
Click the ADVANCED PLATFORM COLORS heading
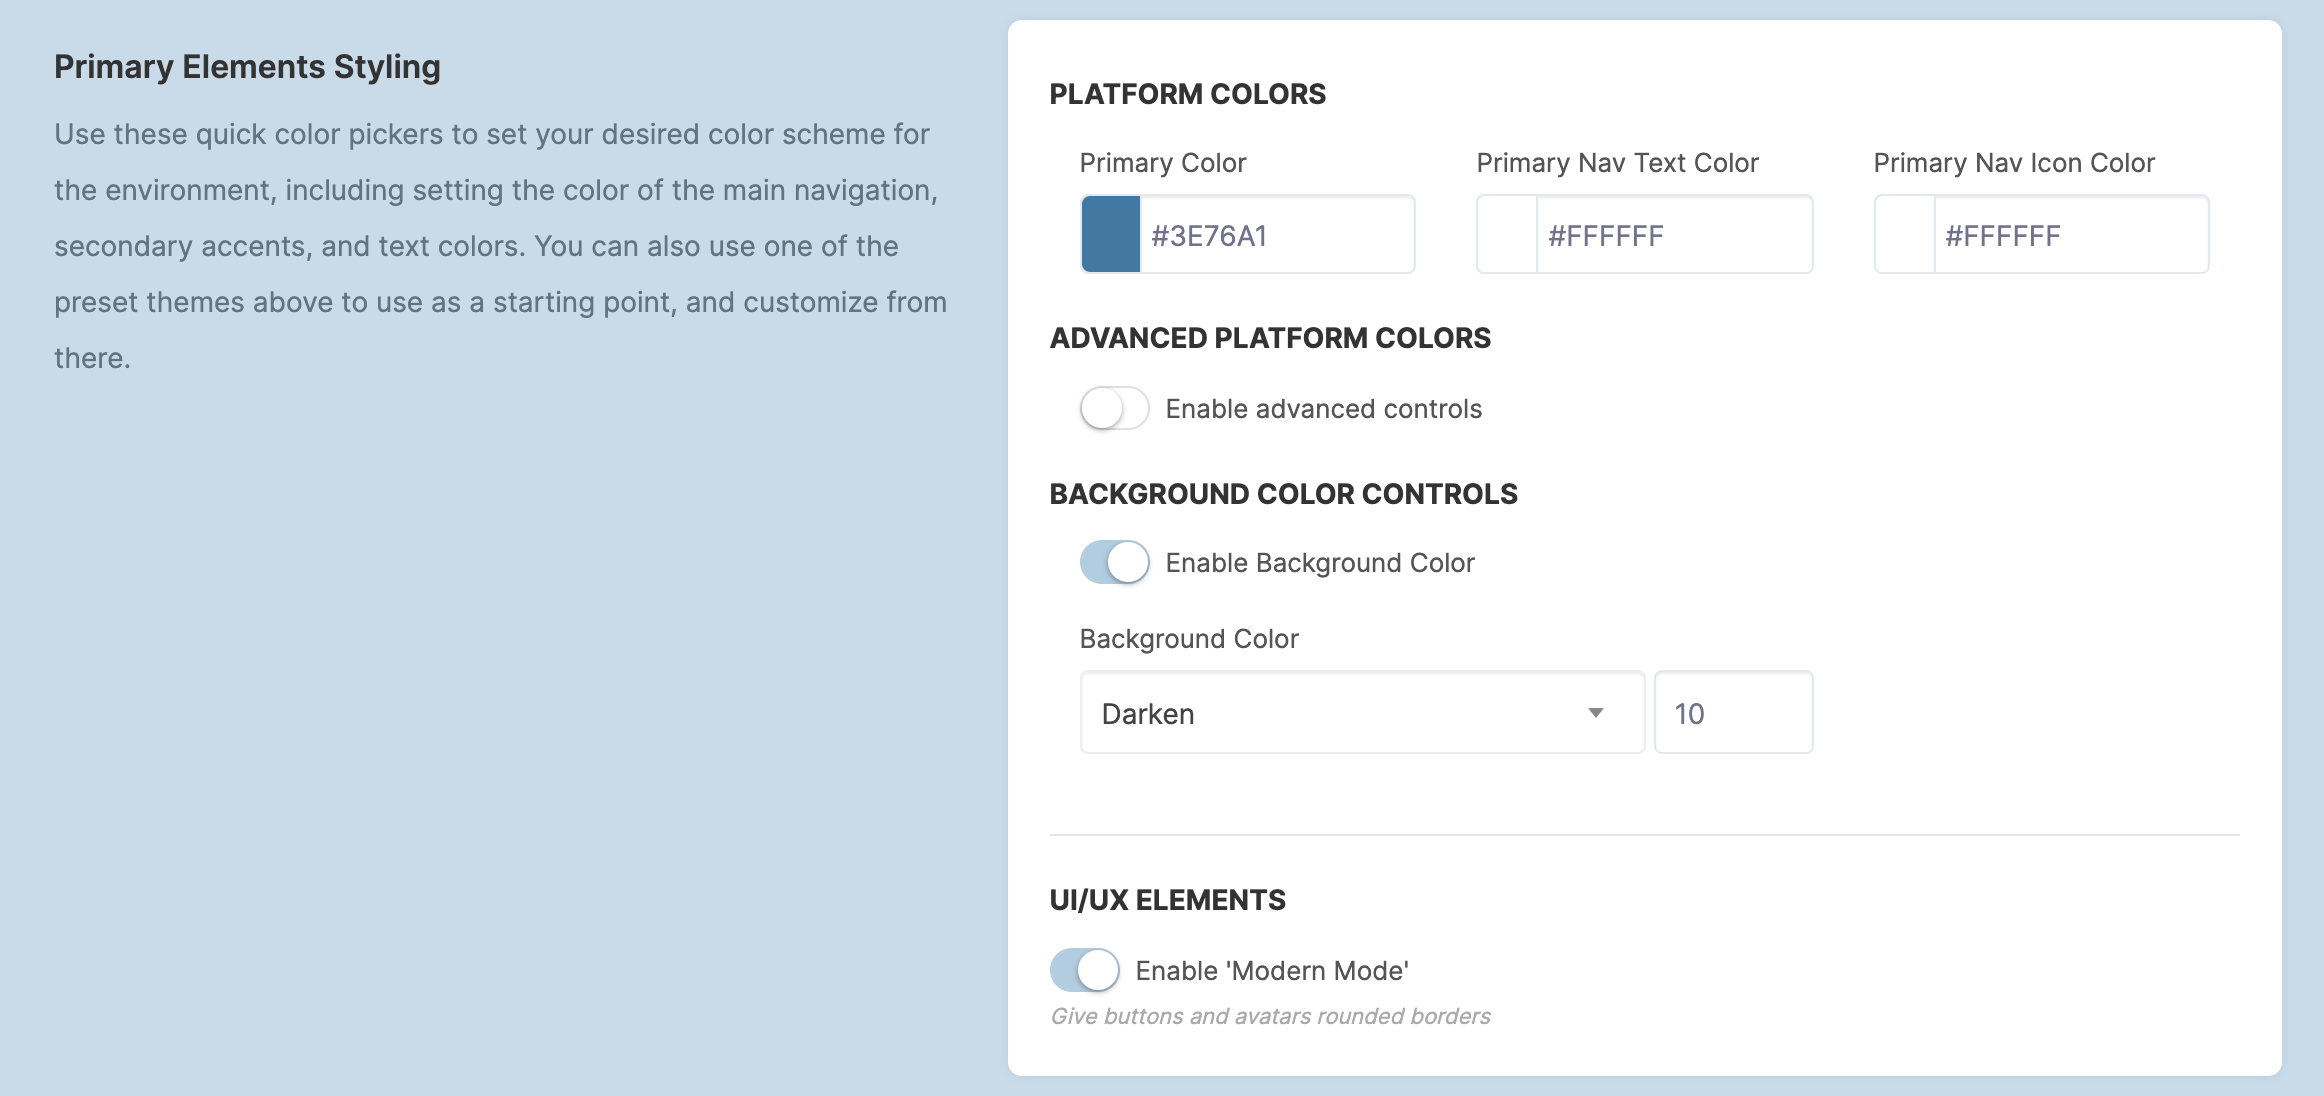[x=1270, y=338]
